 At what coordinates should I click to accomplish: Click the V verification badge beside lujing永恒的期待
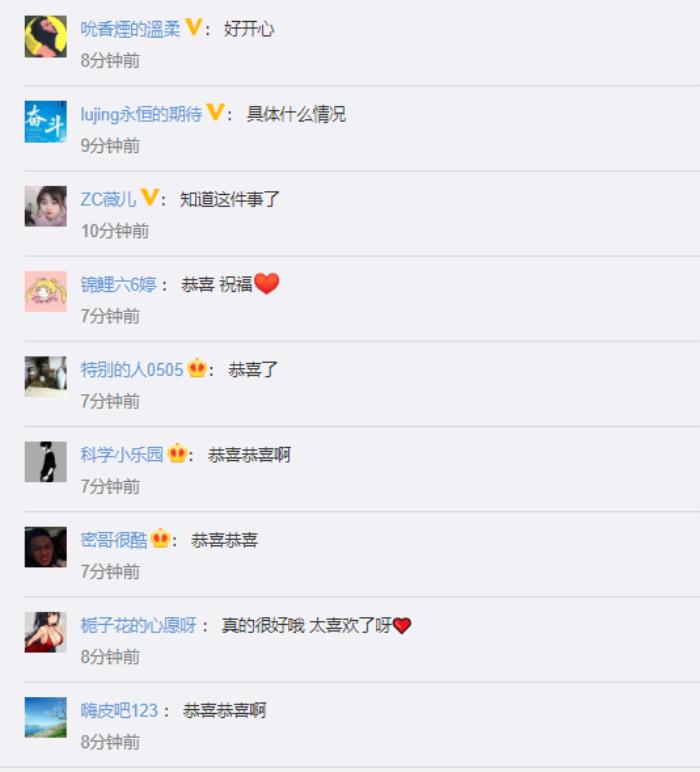click(x=215, y=112)
